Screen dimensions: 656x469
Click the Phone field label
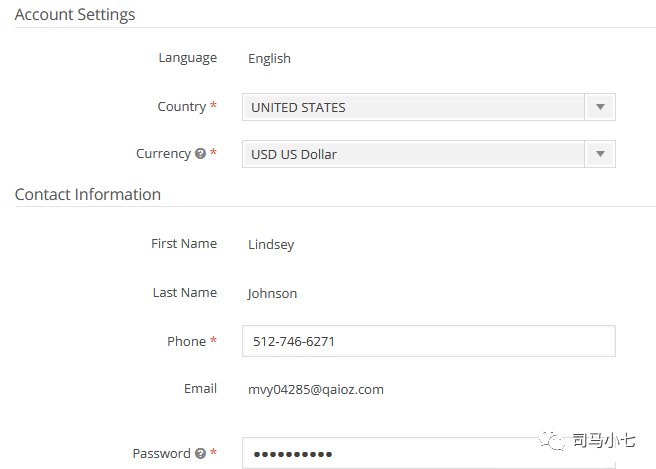click(186, 341)
